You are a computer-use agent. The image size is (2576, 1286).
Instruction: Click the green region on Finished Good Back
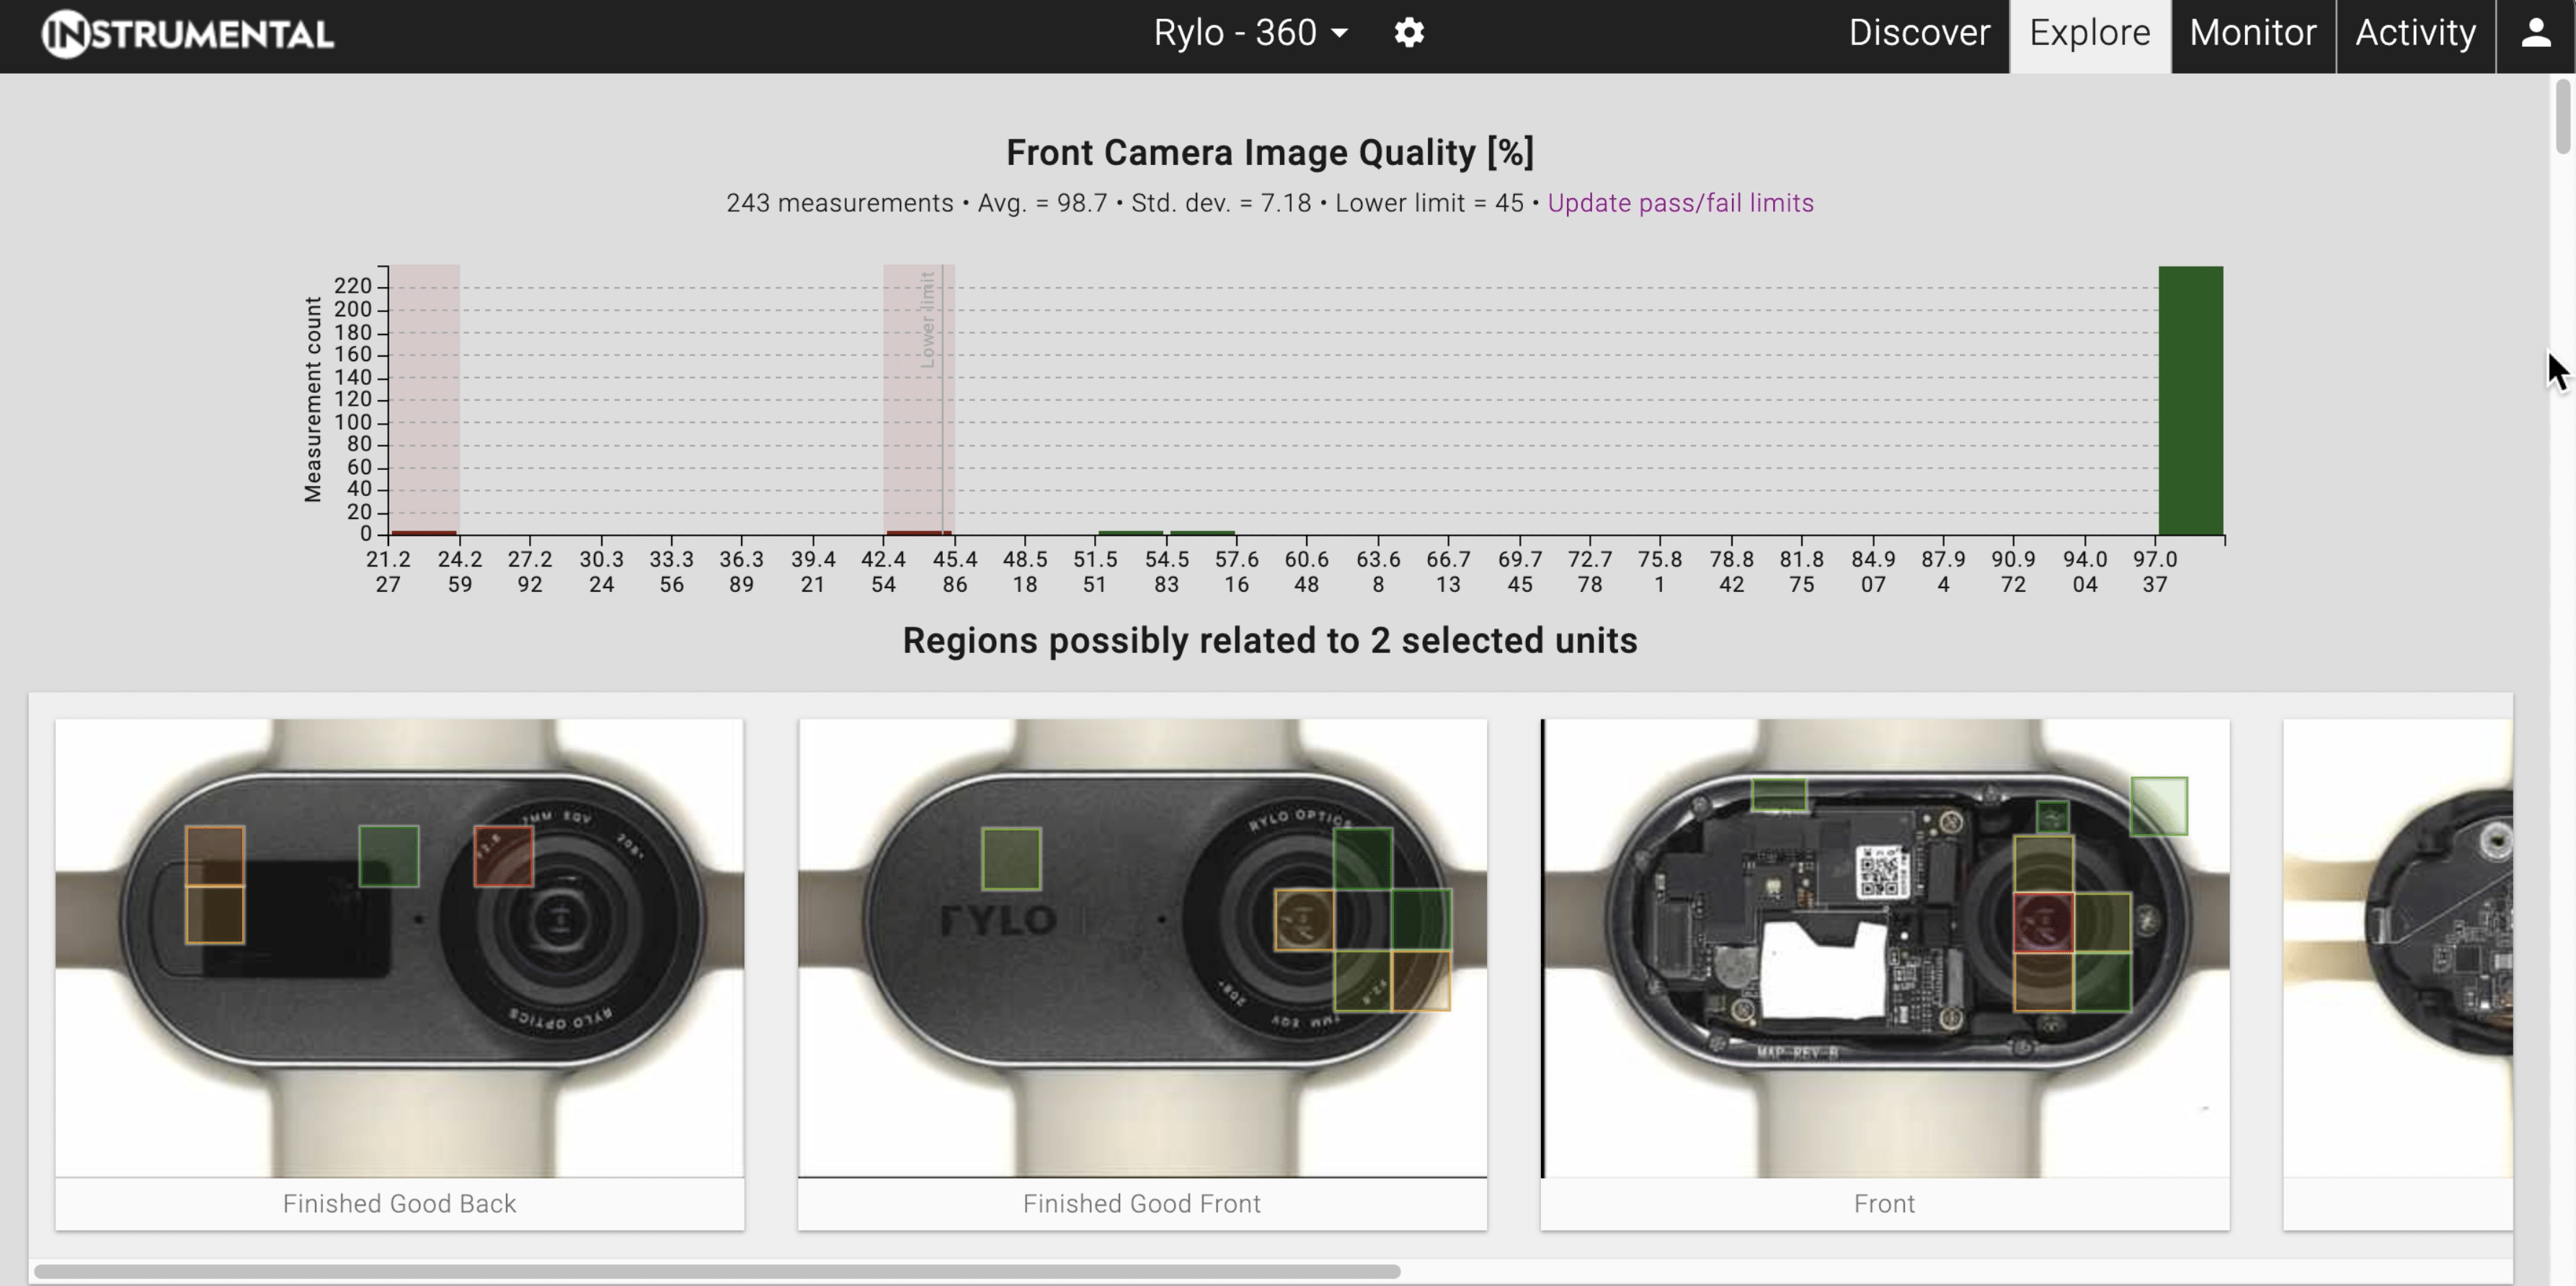(x=388, y=856)
